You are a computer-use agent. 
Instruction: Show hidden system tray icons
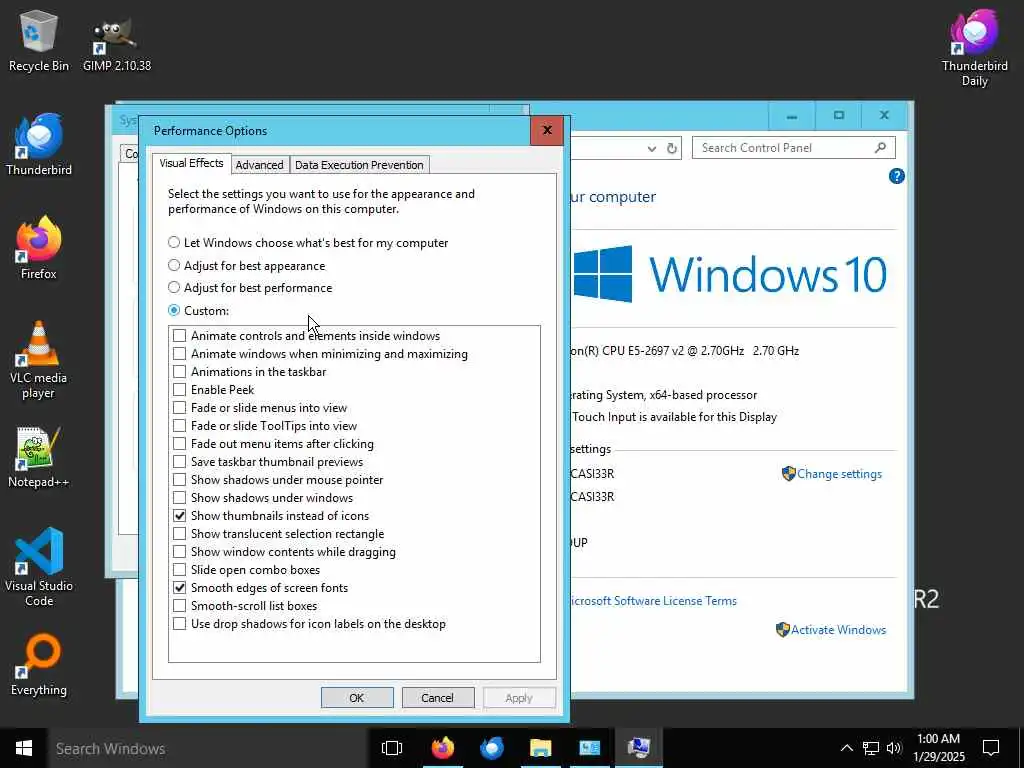click(846, 748)
